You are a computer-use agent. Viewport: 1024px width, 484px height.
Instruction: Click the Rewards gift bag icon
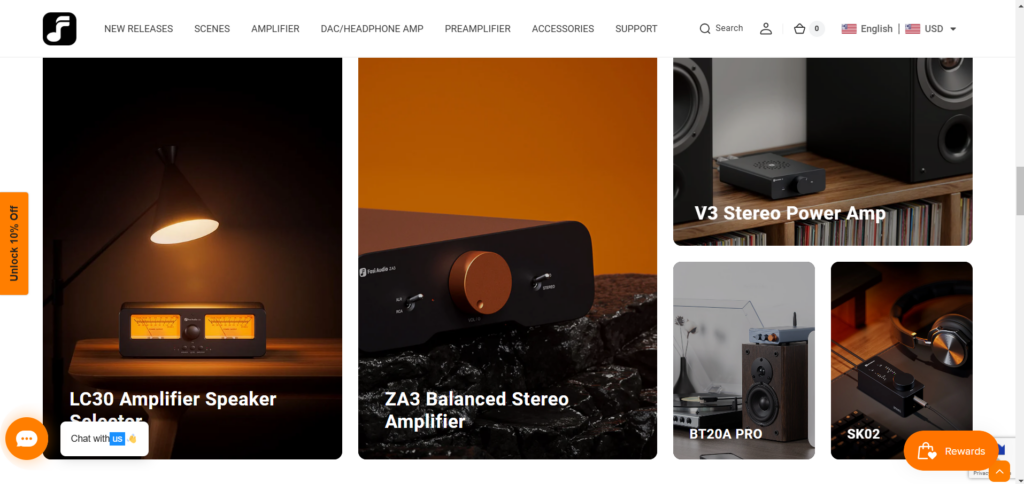point(927,451)
